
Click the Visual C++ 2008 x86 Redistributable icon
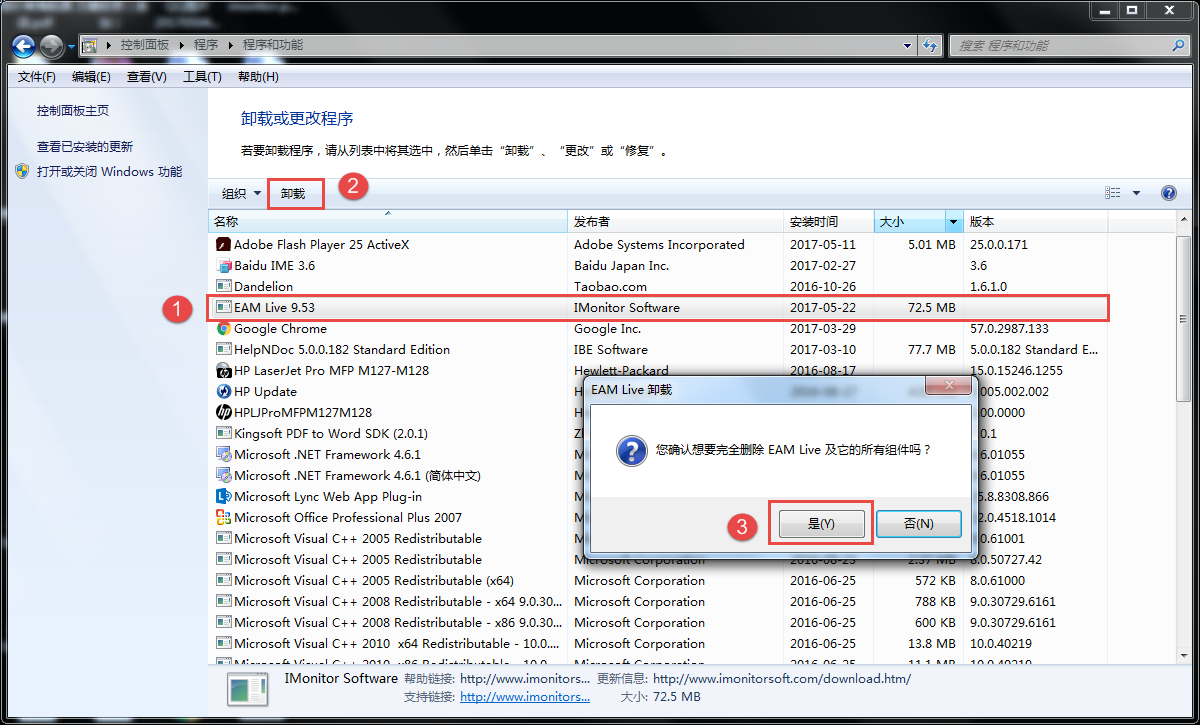224,622
